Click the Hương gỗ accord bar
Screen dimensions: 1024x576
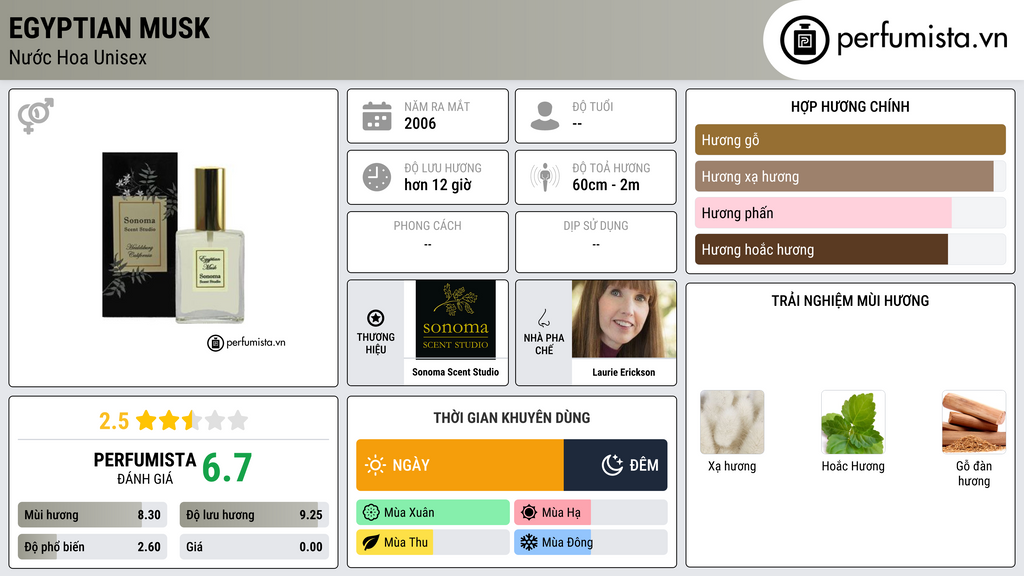point(850,140)
